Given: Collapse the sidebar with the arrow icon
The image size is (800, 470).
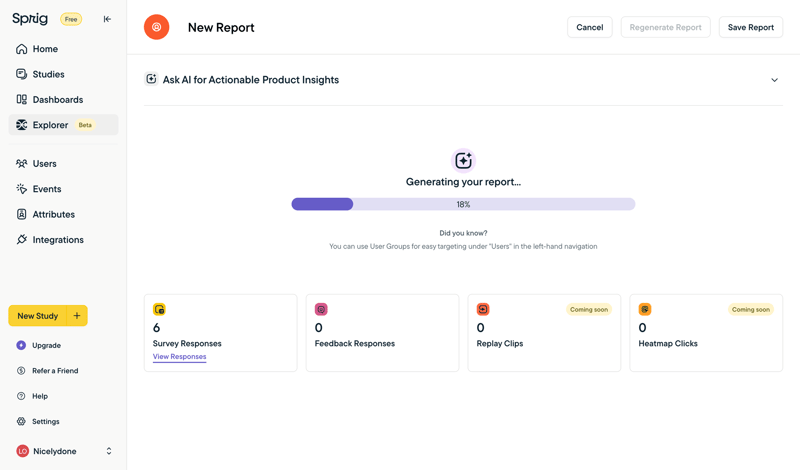Looking at the screenshot, I should point(107,19).
